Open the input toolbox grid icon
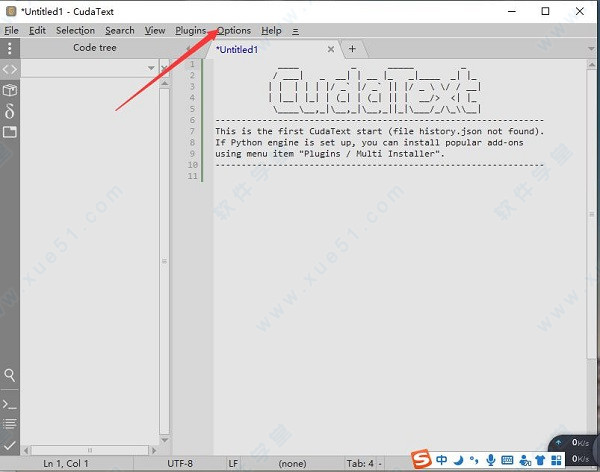The height and width of the screenshot is (472, 600). coord(556,460)
